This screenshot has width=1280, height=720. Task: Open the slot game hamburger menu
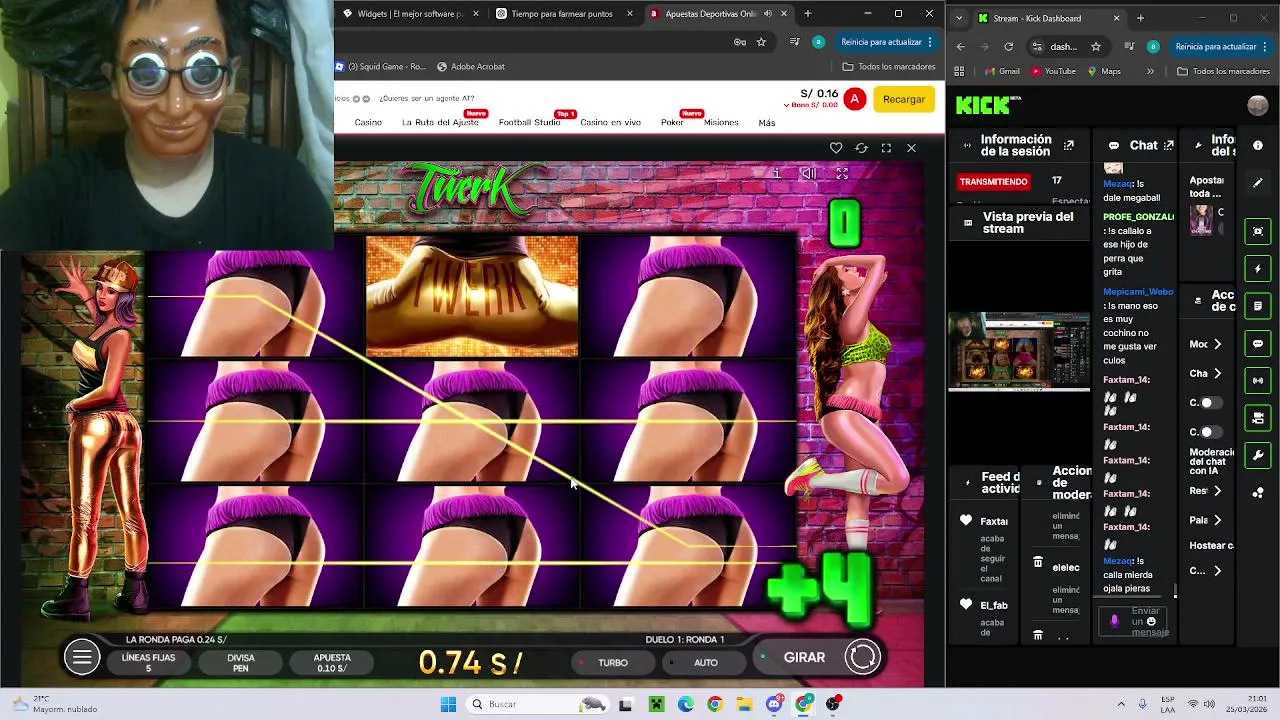(x=82, y=657)
